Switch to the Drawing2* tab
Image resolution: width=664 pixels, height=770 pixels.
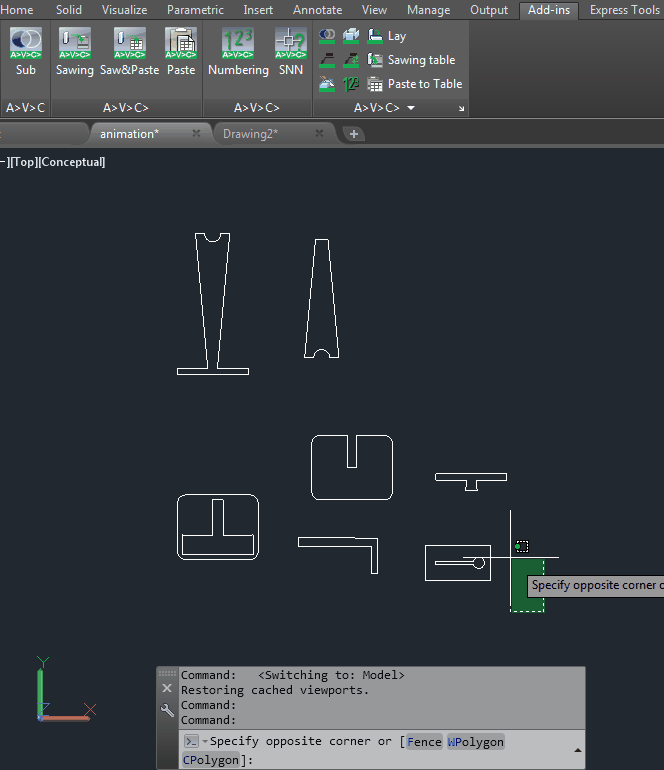tap(250, 134)
